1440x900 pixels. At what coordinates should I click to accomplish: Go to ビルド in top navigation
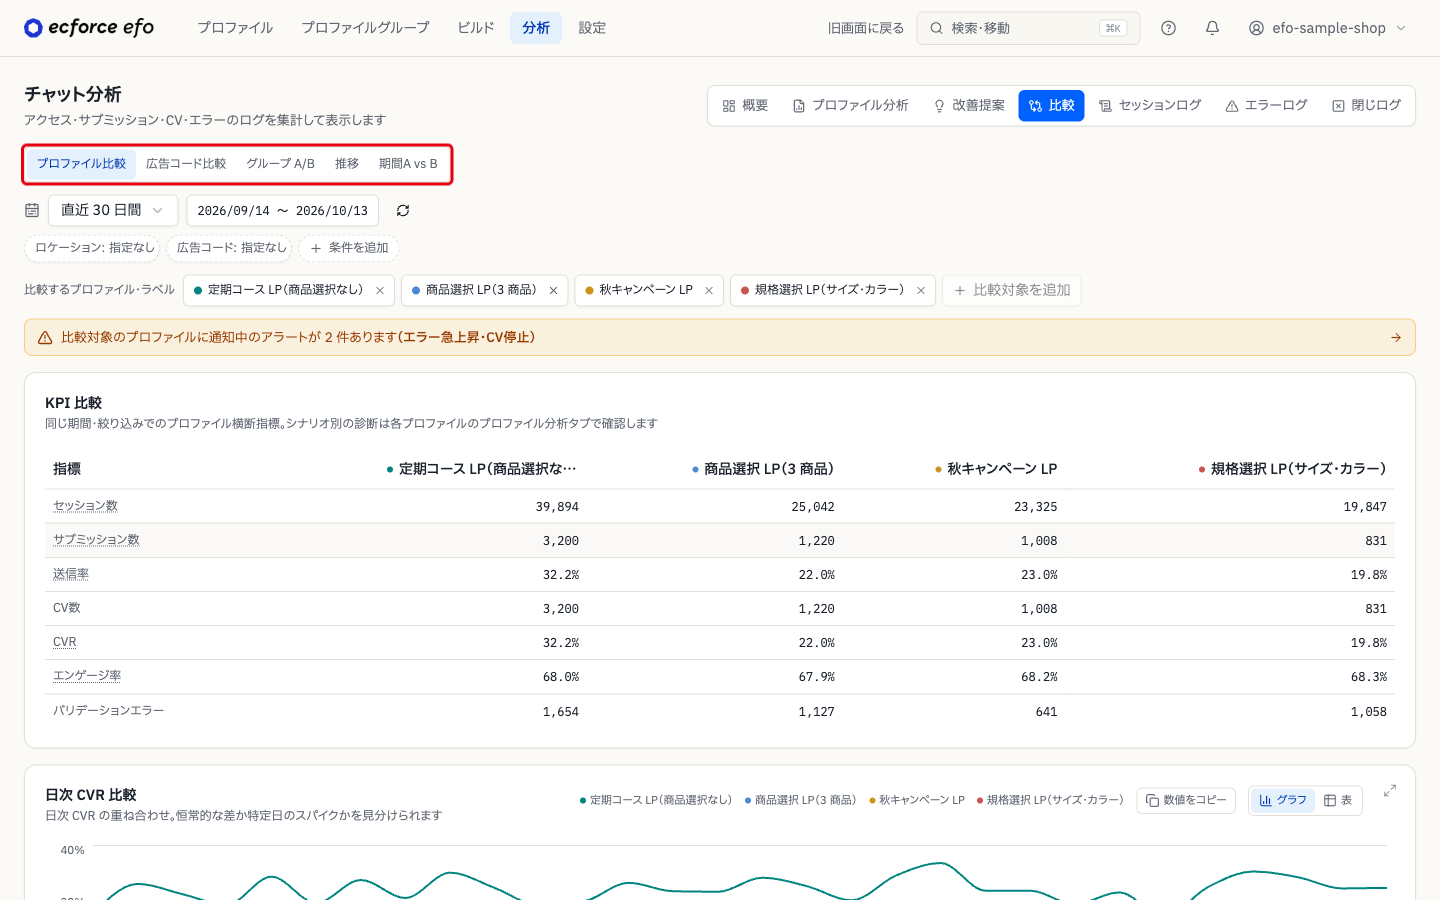476,28
